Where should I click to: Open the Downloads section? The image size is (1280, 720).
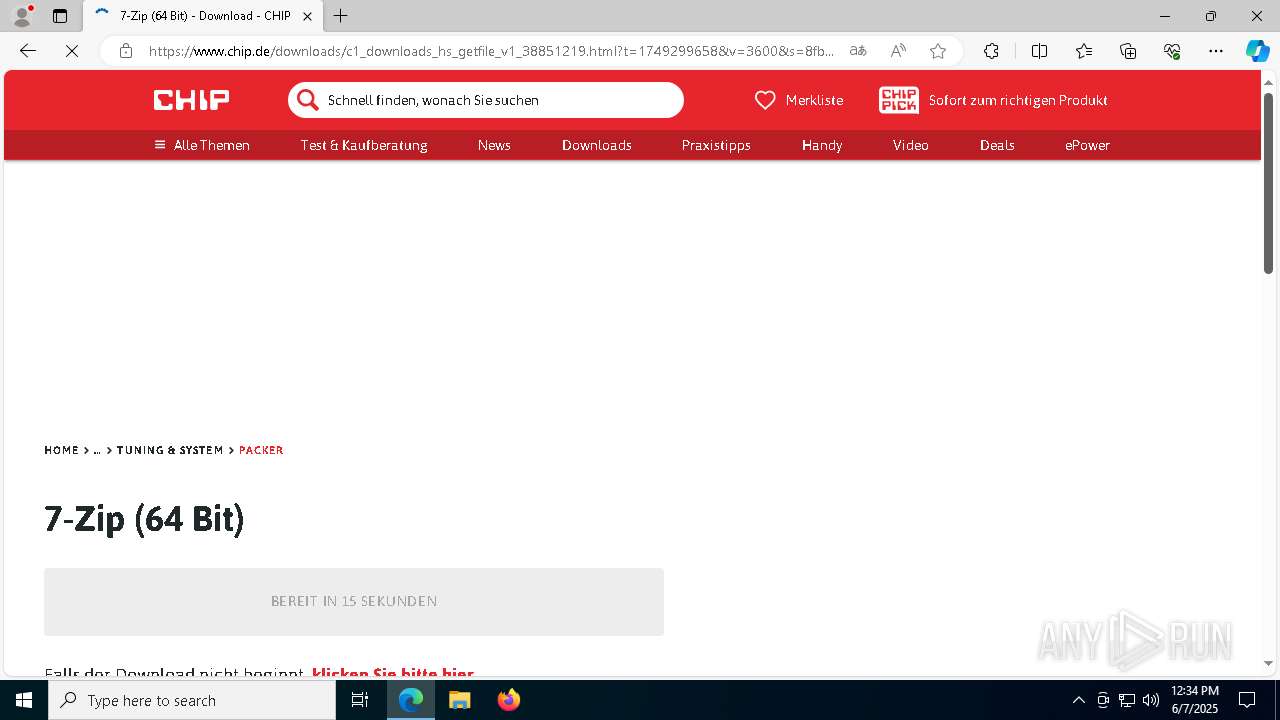coord(597,145)
